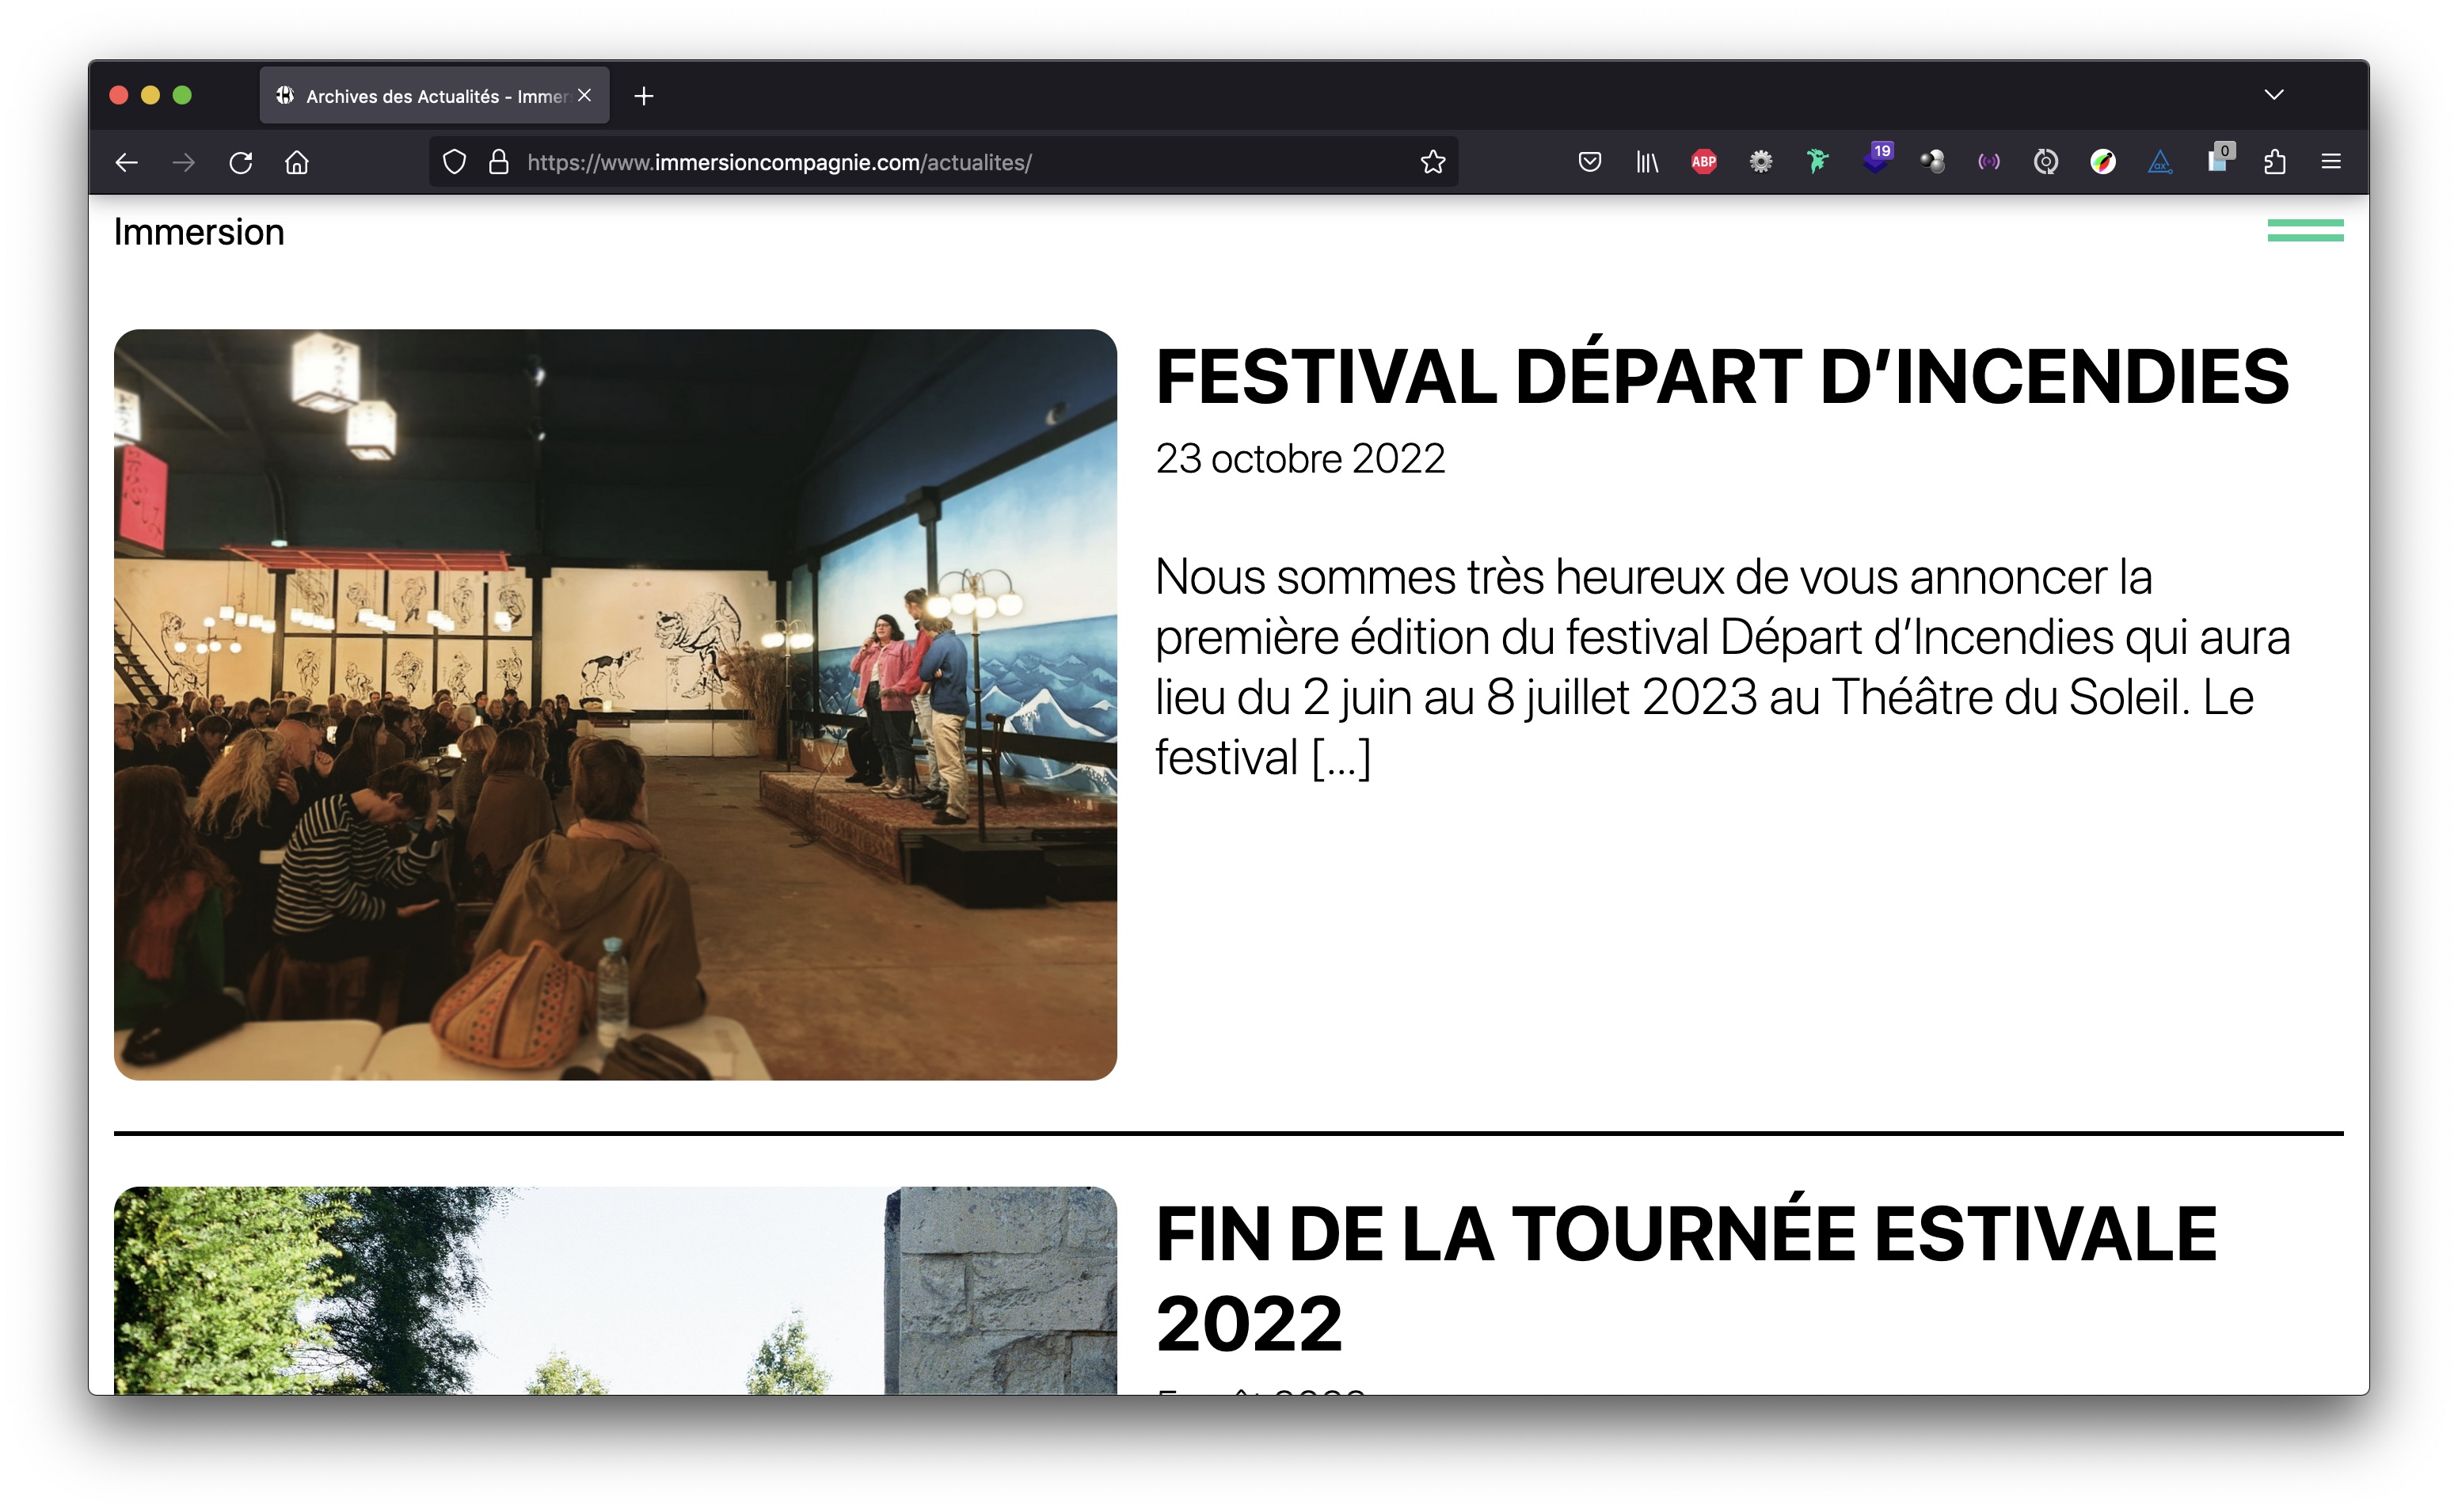2458x1512 pixels.
Task: Open the purple broadcast extension icon
Action: (1989, 162)
